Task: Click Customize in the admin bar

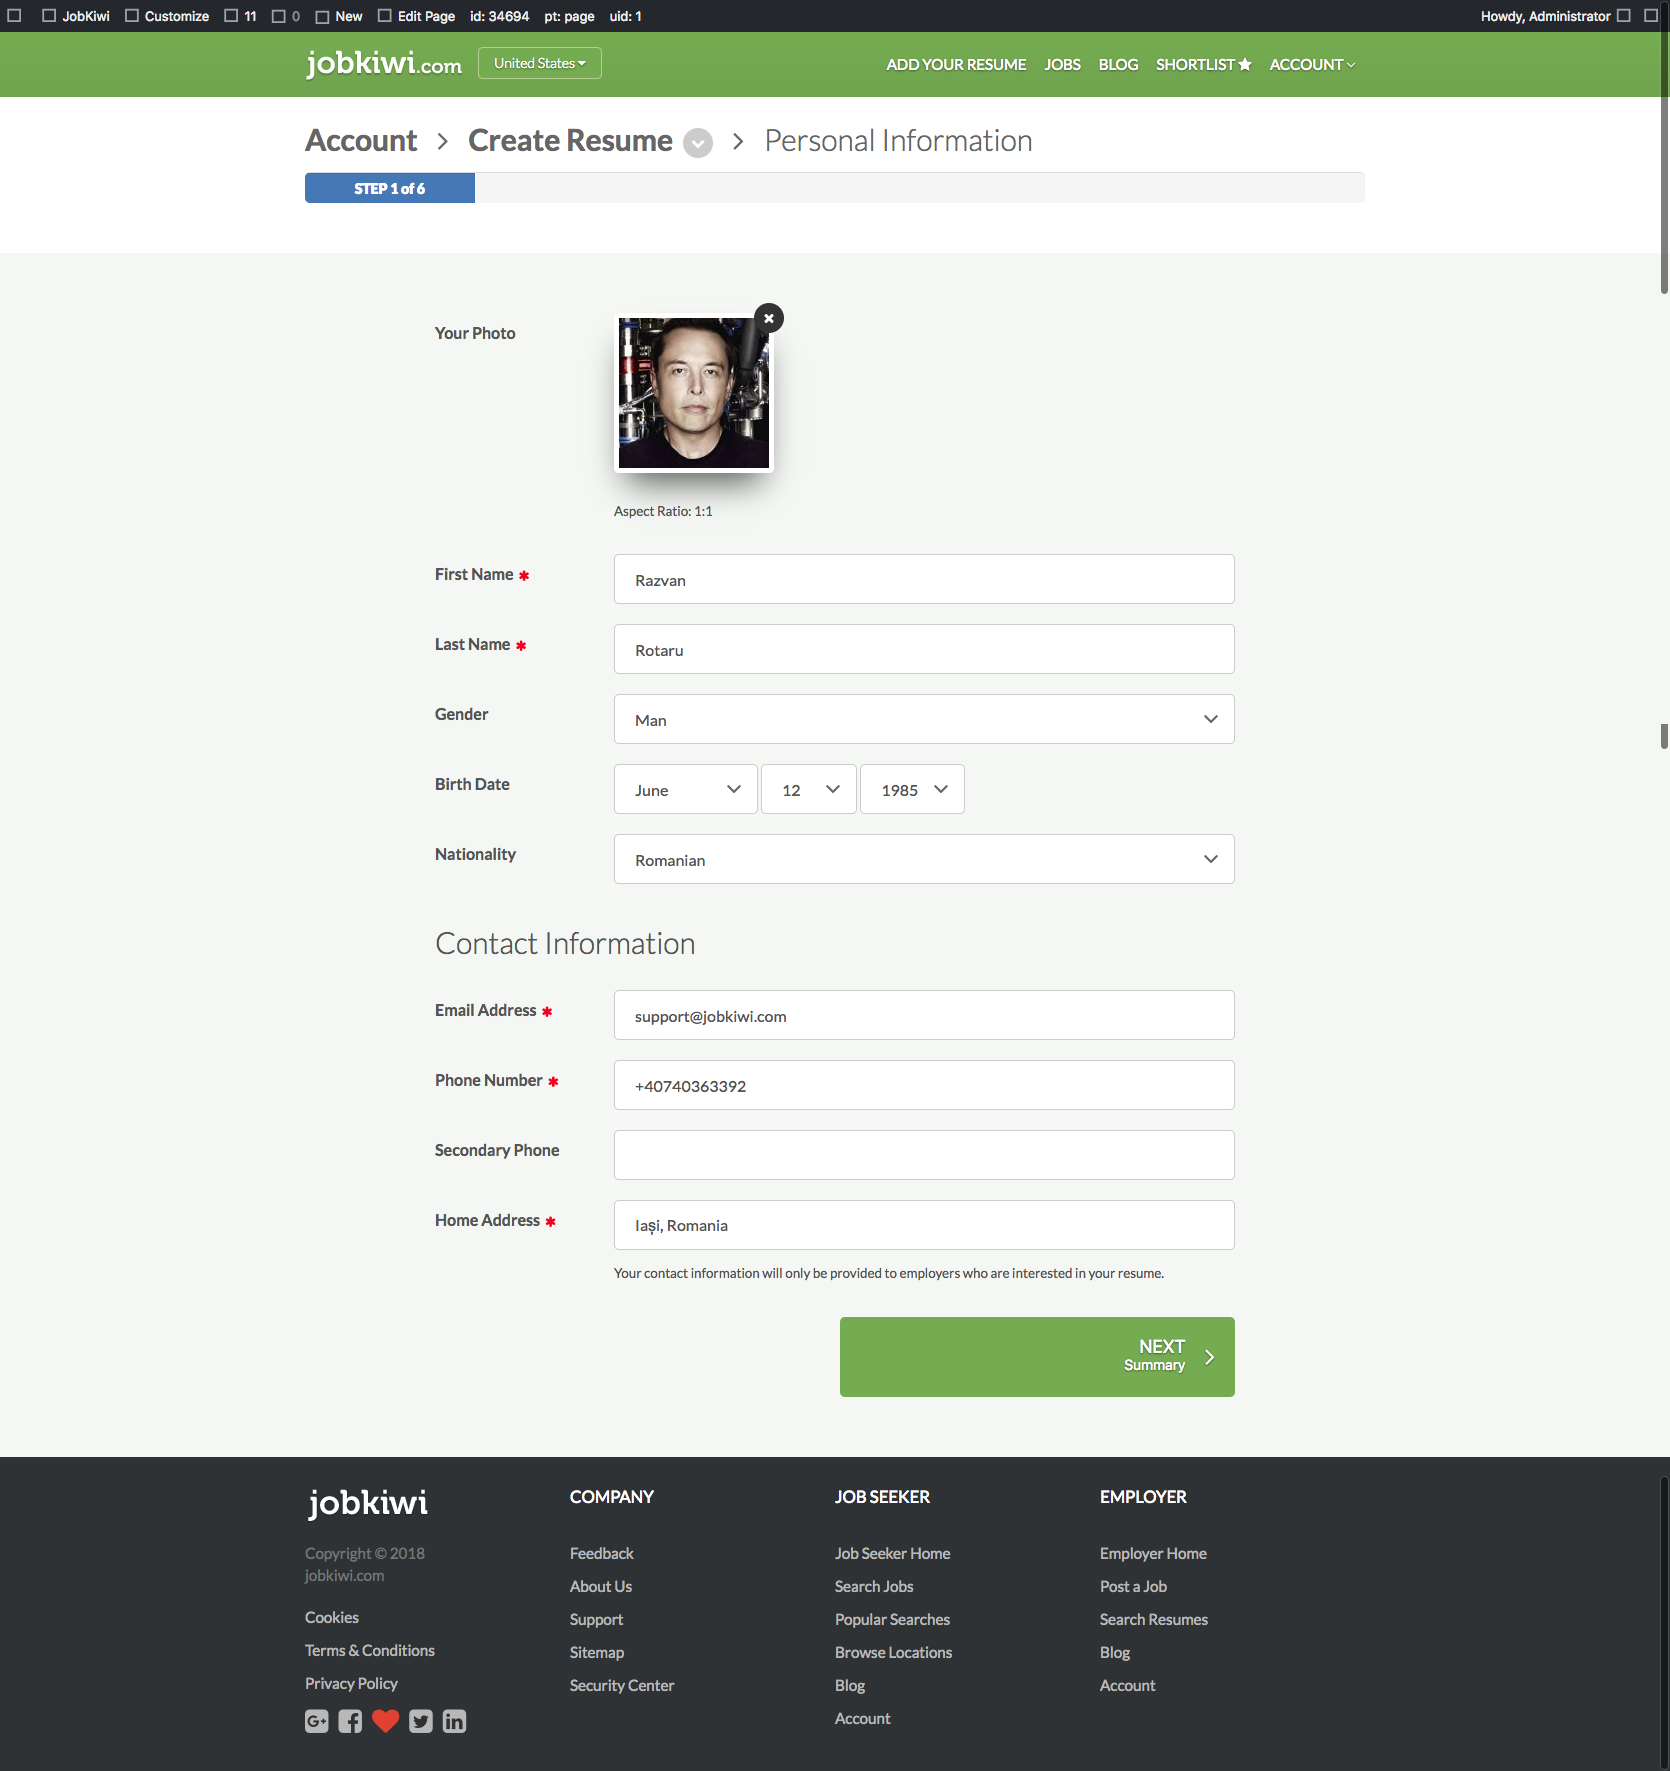Action: pos(167,16)
